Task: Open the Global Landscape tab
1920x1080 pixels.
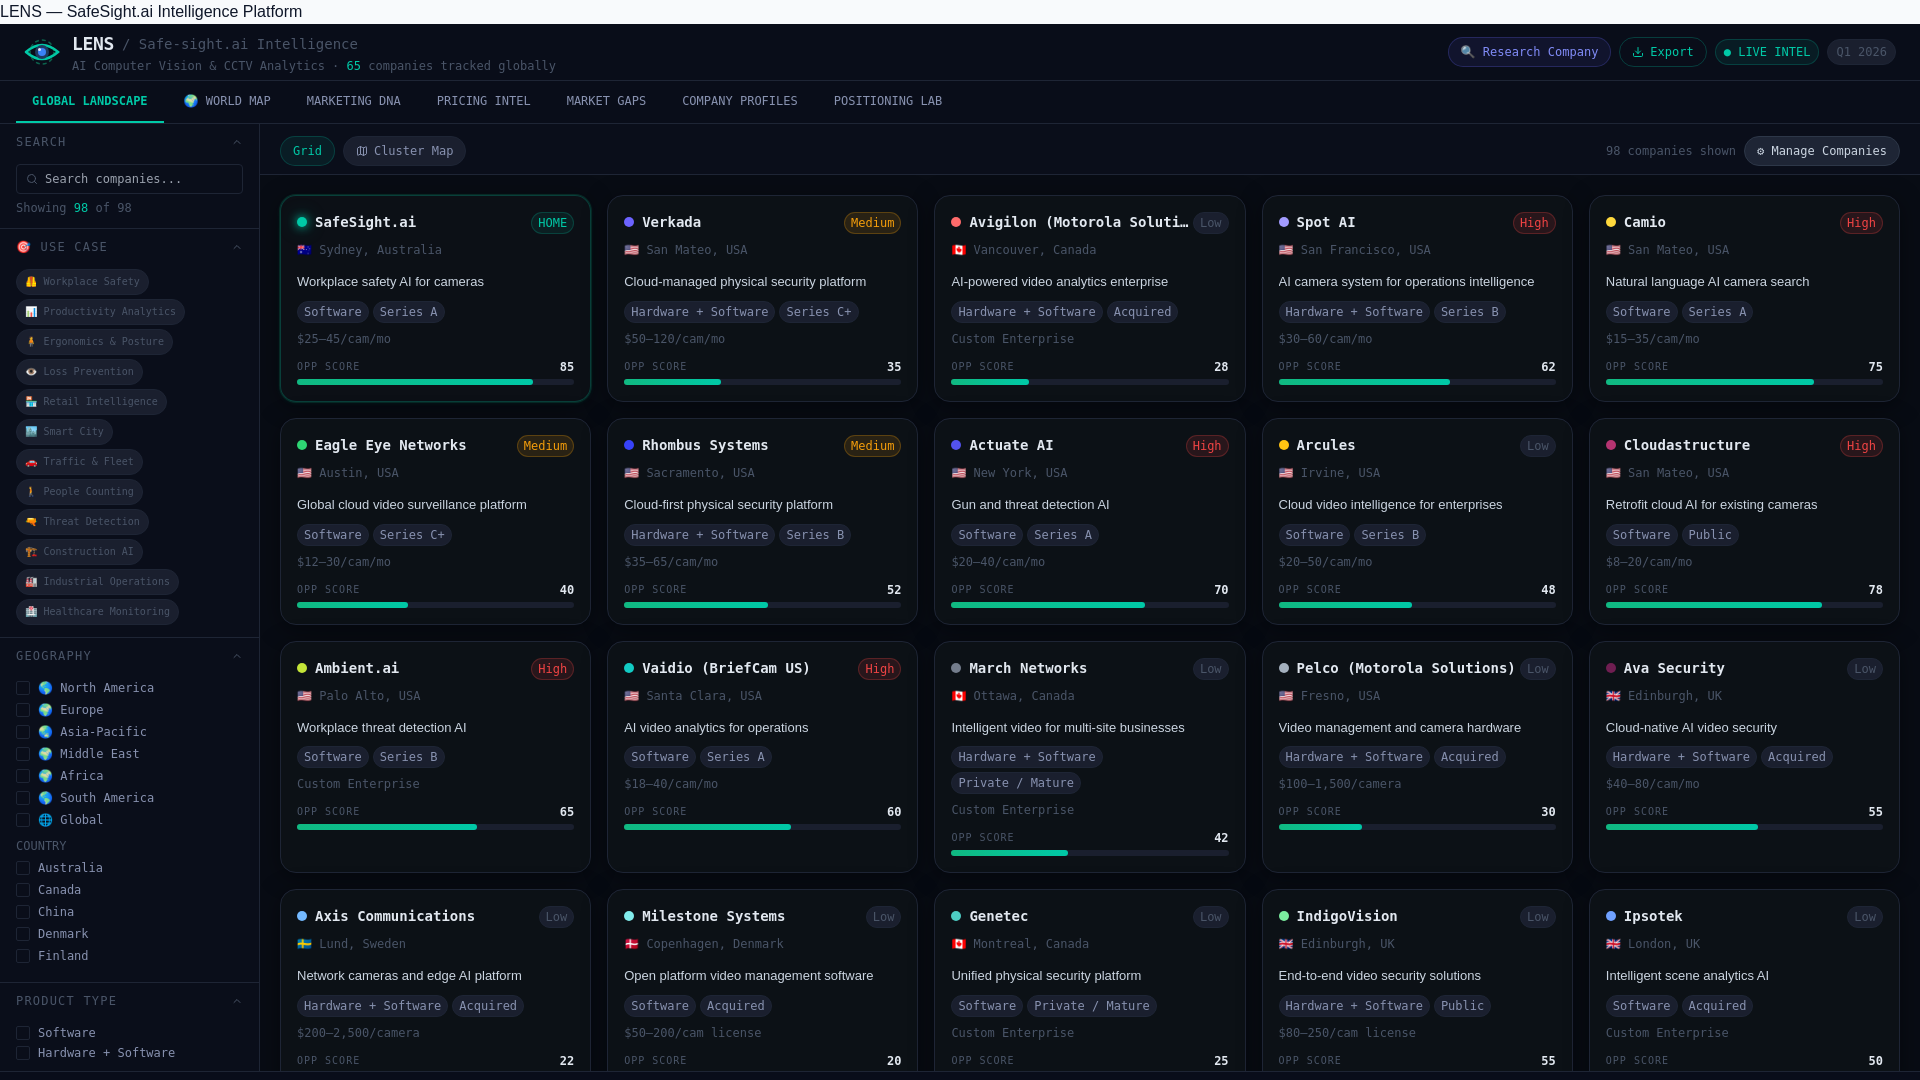Action: [90, 101]
